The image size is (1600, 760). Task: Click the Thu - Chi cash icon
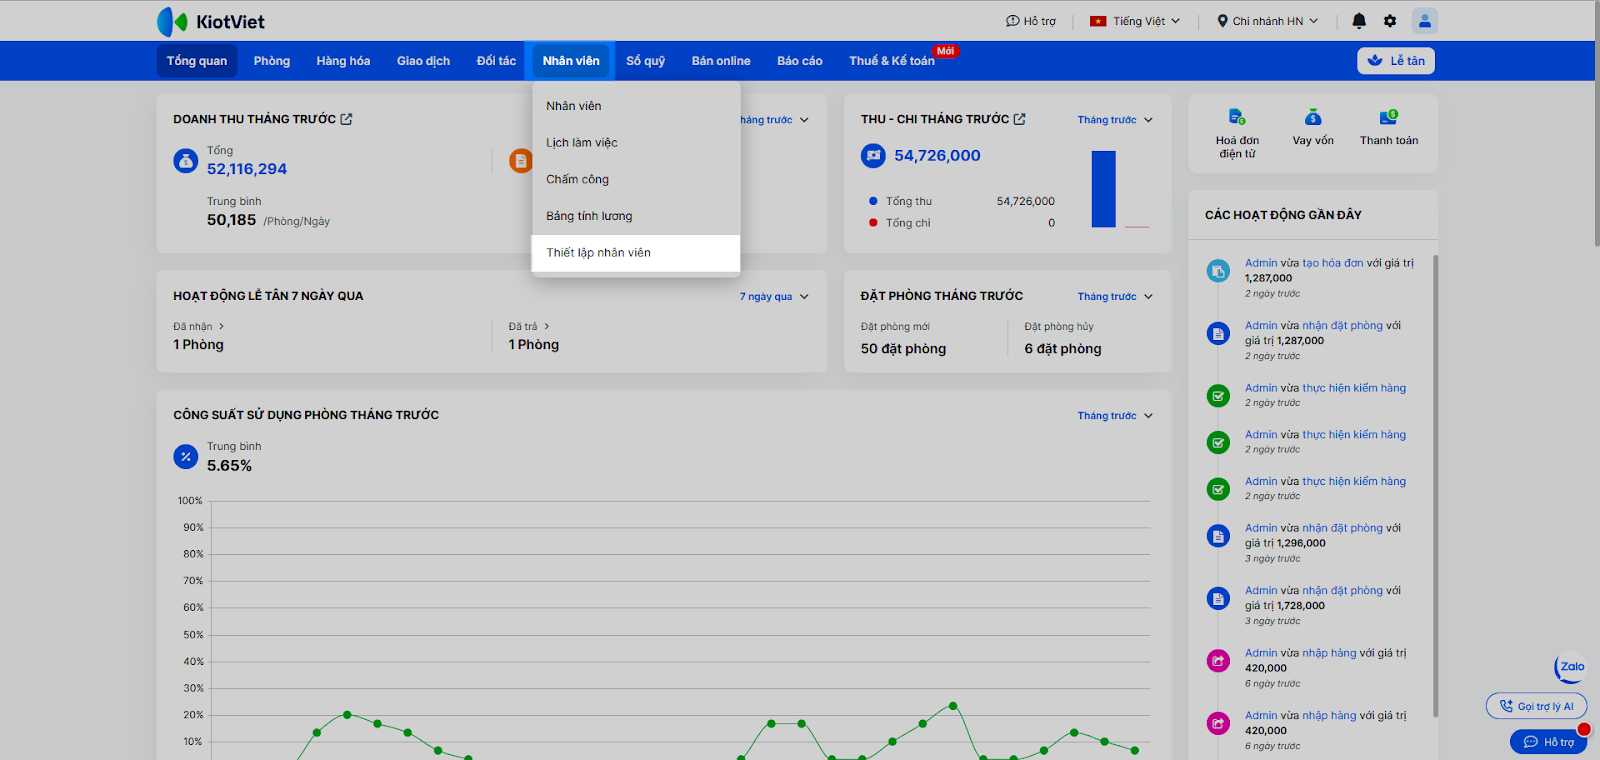[x=873, y=155]
